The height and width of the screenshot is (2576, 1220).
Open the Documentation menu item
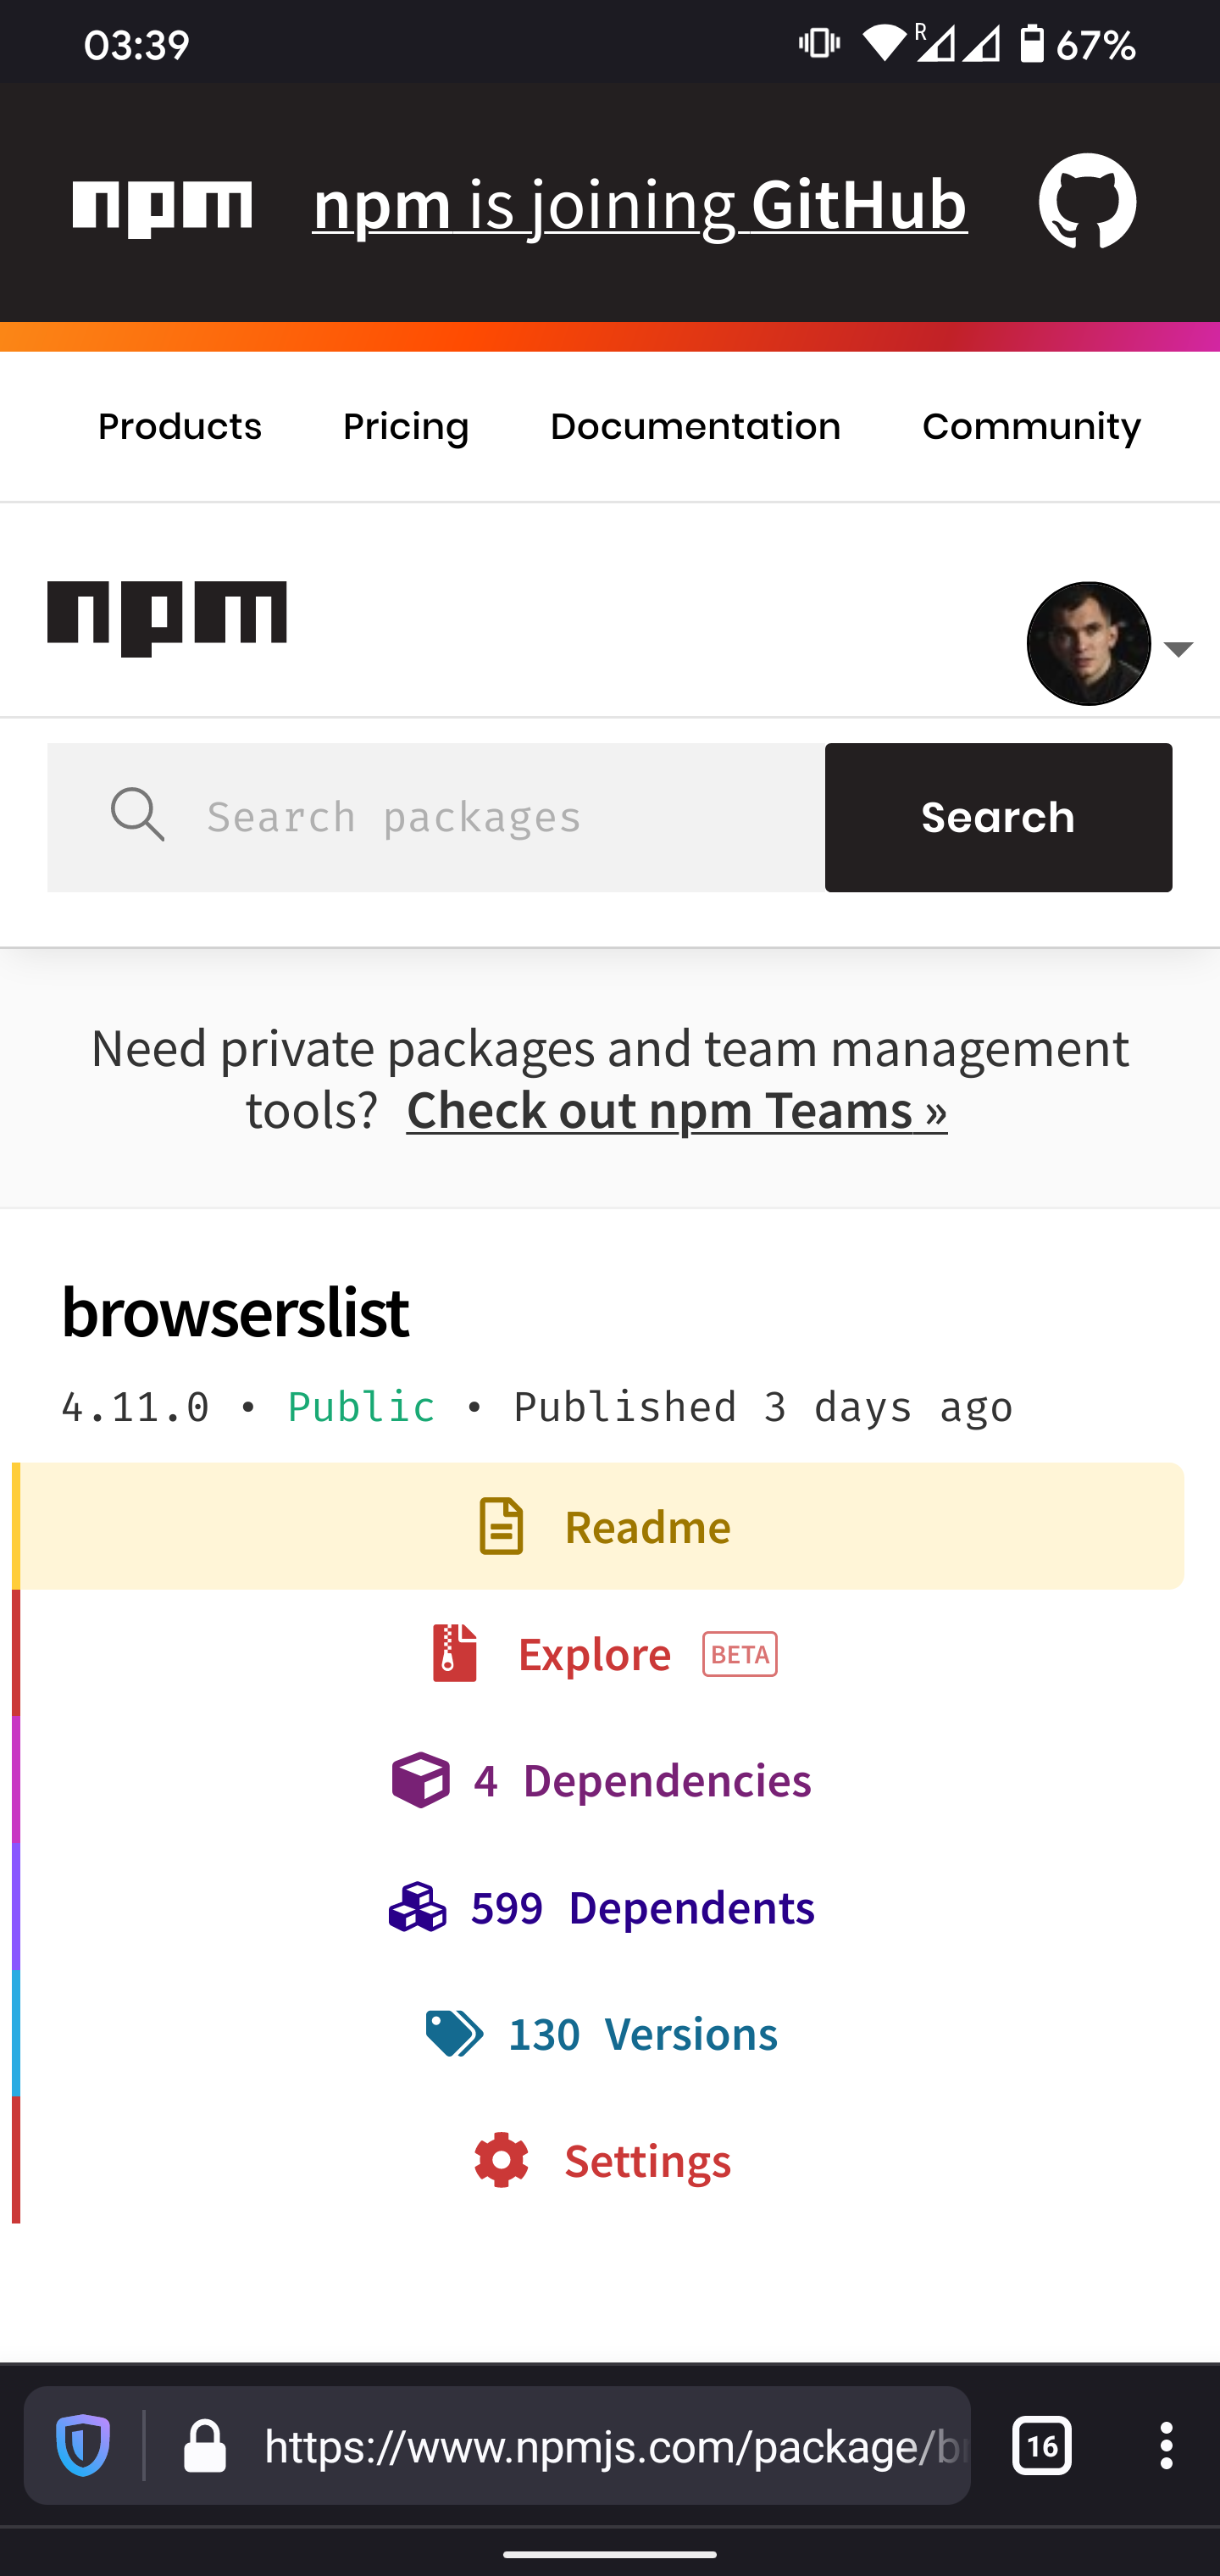695,426
